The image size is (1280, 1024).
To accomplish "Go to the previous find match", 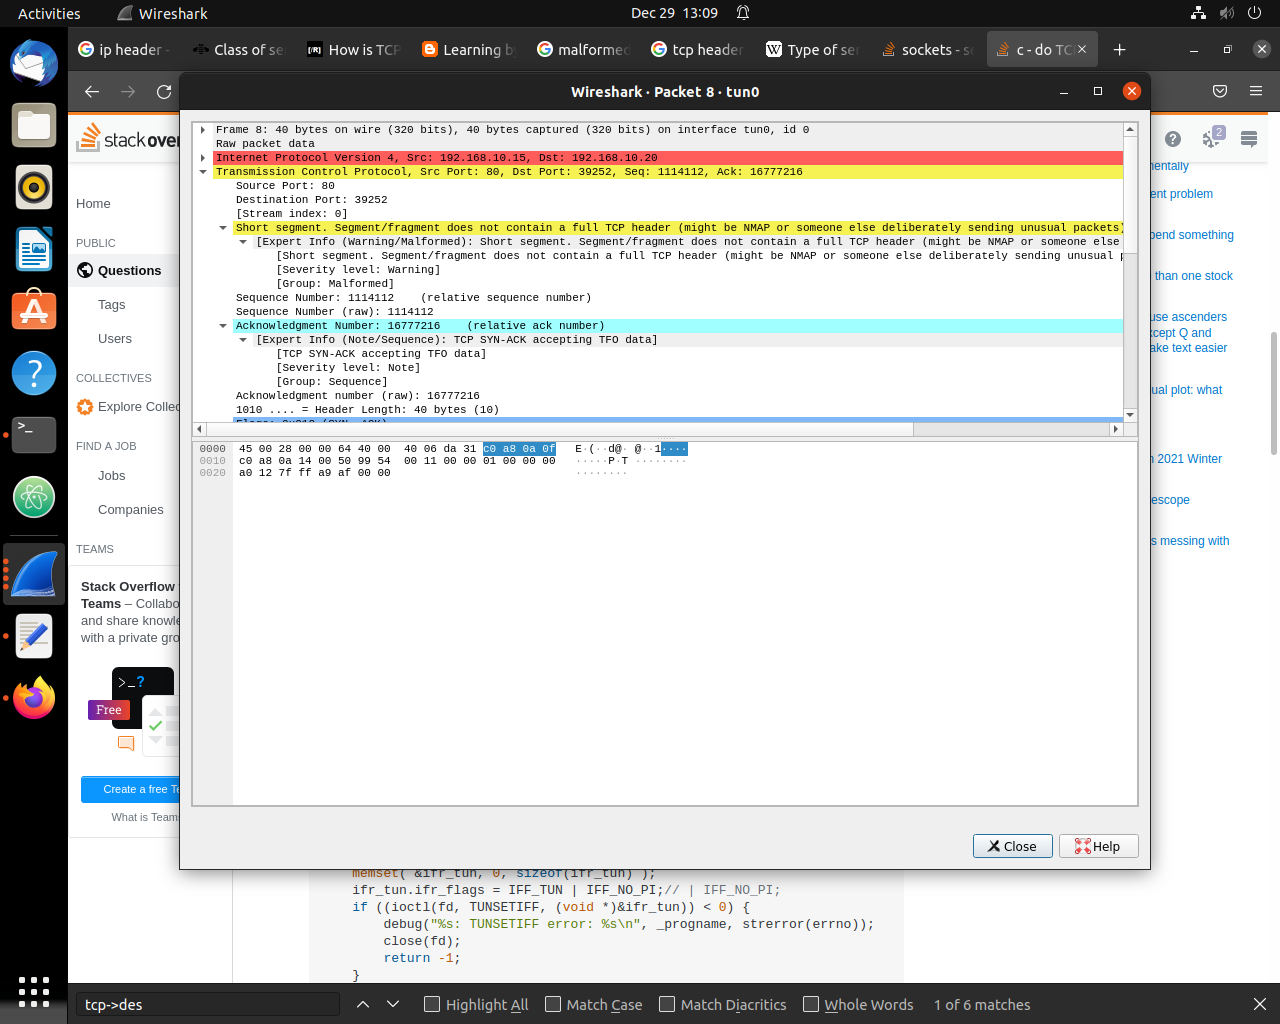I will pos(363,1004).
